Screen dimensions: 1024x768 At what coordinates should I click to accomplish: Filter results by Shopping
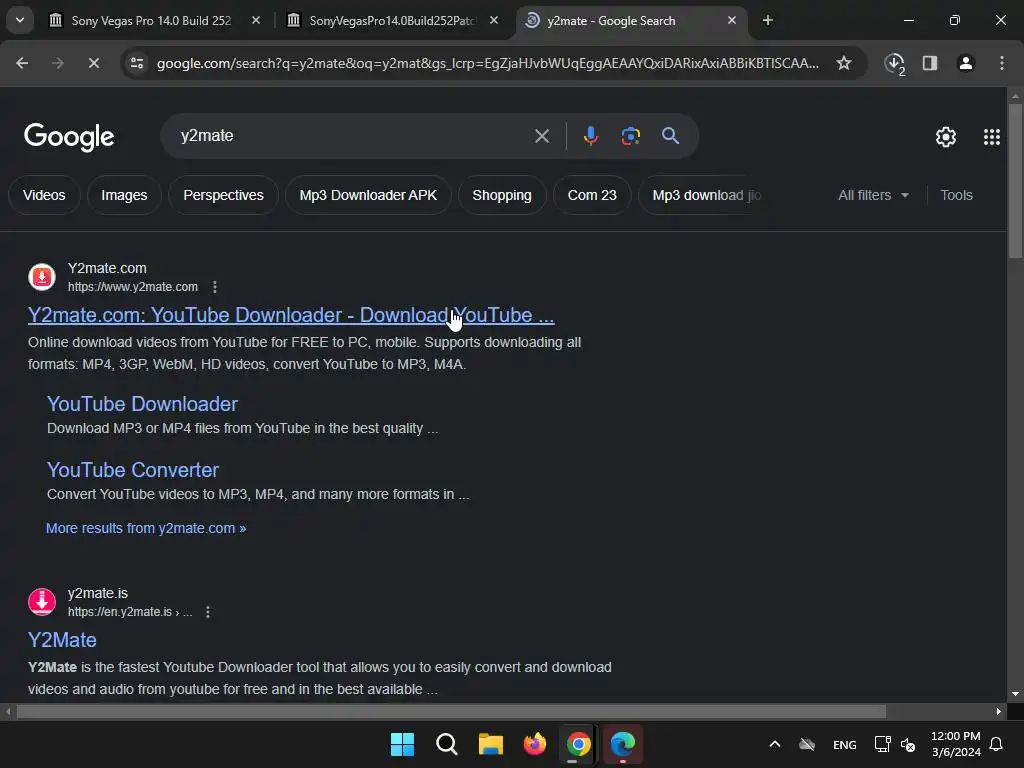[502, 195]
